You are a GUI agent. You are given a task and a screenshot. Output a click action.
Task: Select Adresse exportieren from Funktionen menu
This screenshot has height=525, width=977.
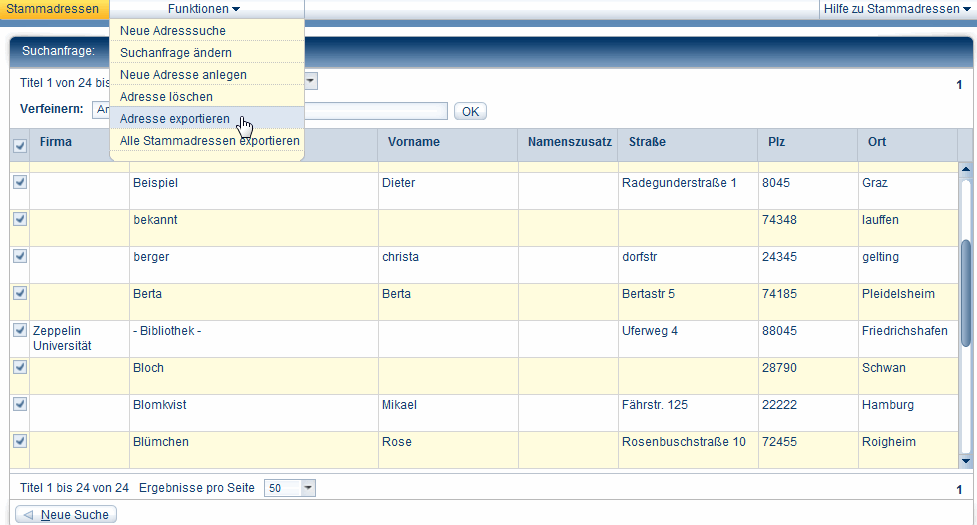pos(175,119)
